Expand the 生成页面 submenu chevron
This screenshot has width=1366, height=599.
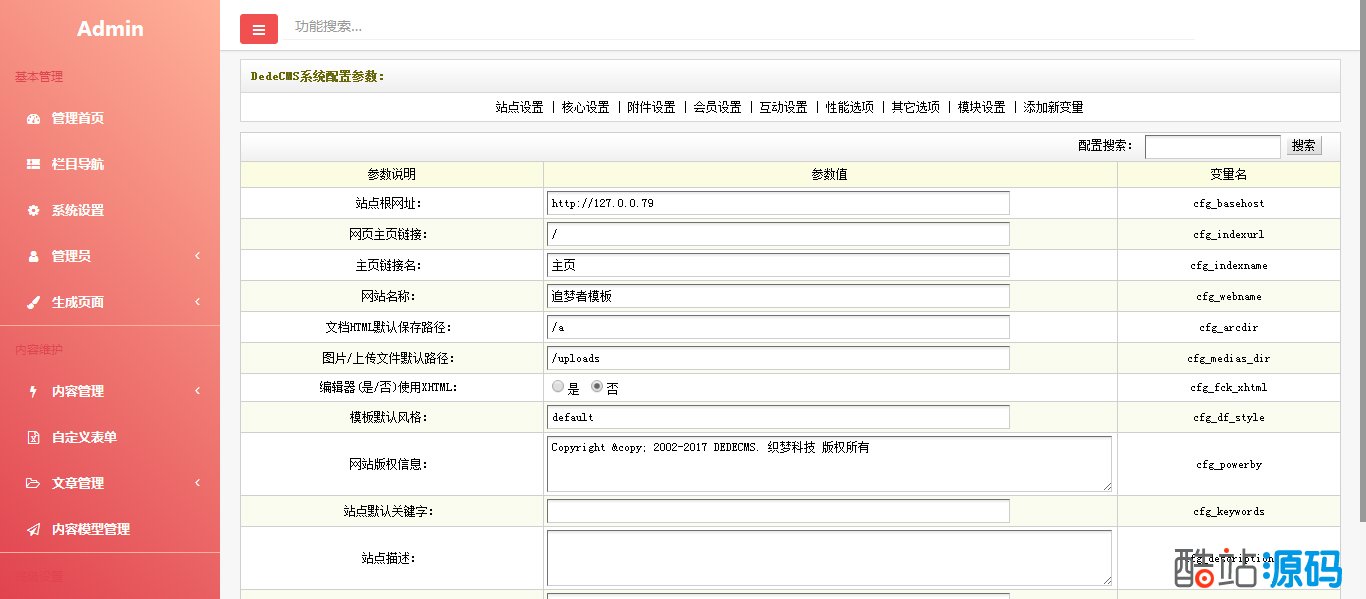[x=197, y=302]
